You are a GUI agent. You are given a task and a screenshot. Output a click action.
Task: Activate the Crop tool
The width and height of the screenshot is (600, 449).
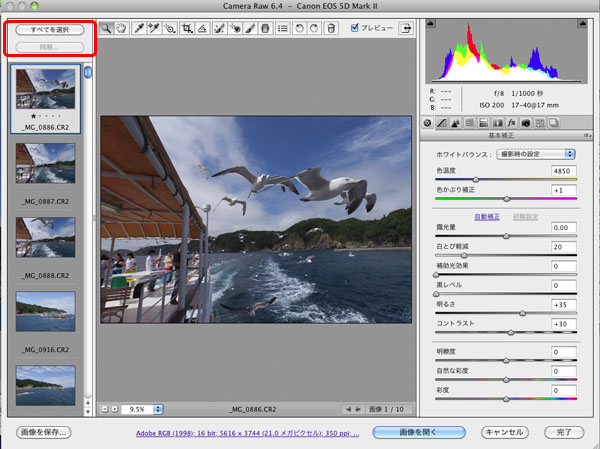pos(187,29)
